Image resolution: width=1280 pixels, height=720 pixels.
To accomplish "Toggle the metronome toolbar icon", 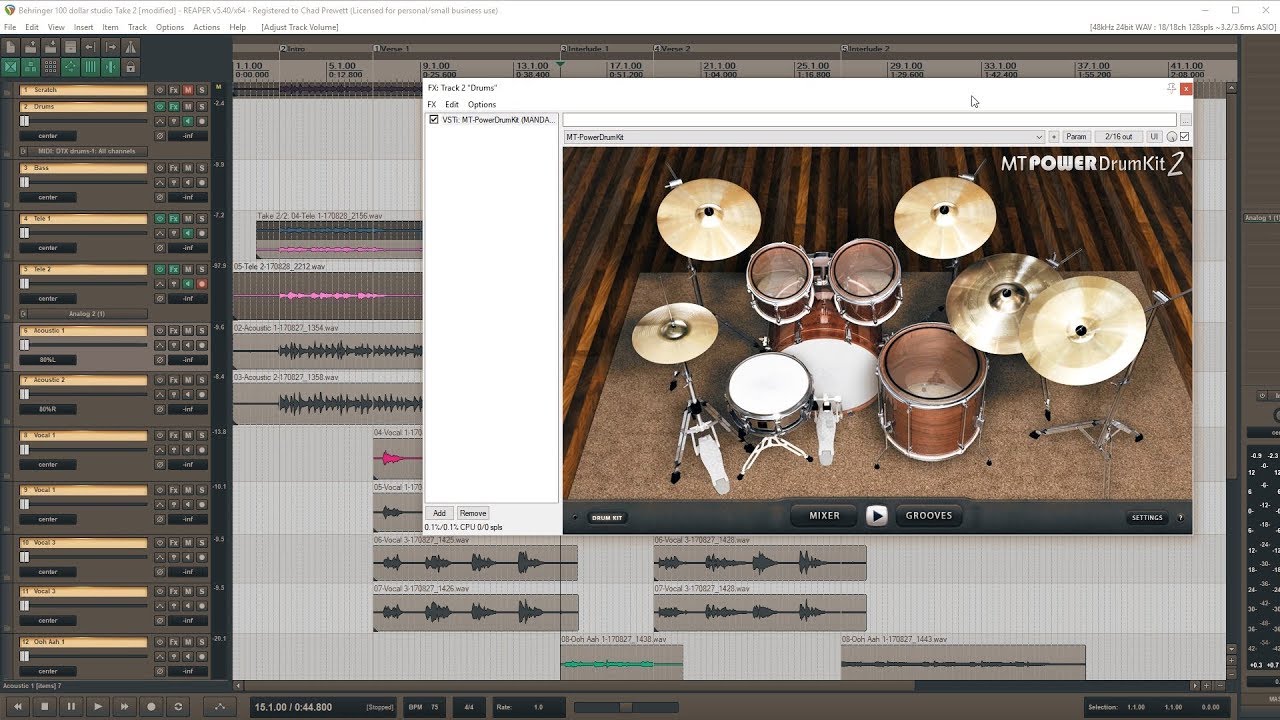I will (x=131, y=47).
